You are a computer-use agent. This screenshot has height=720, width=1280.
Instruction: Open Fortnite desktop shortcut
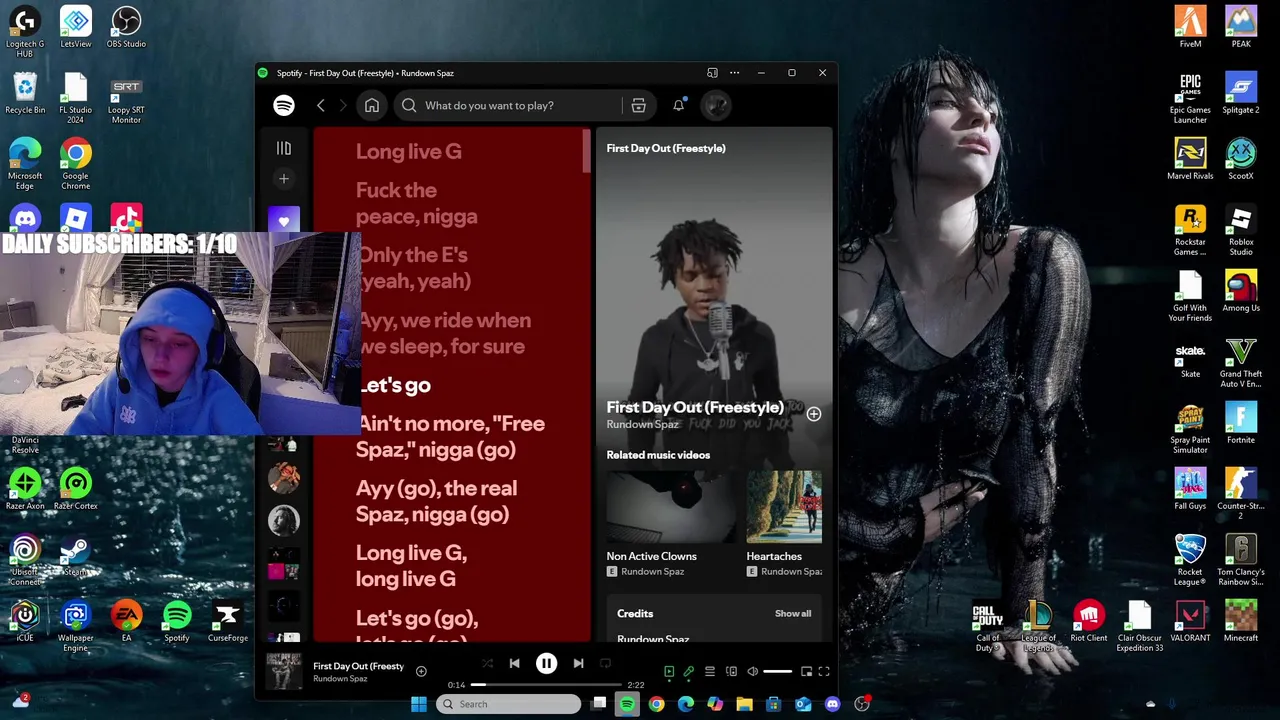click(x=1241, y=423)
